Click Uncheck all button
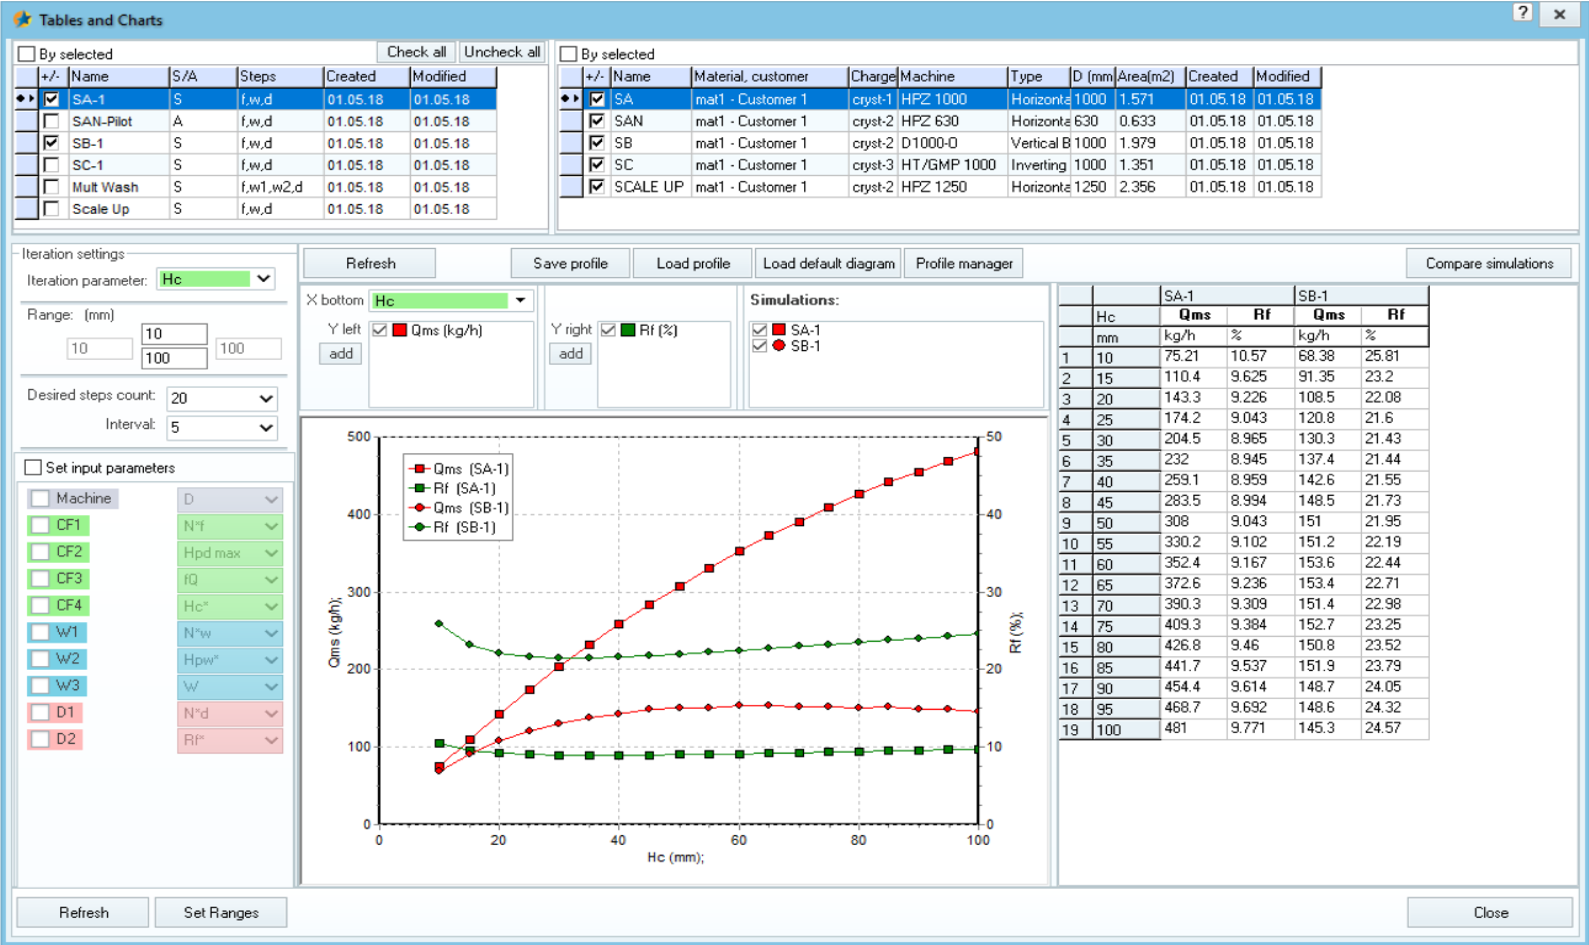 (502, 52)
